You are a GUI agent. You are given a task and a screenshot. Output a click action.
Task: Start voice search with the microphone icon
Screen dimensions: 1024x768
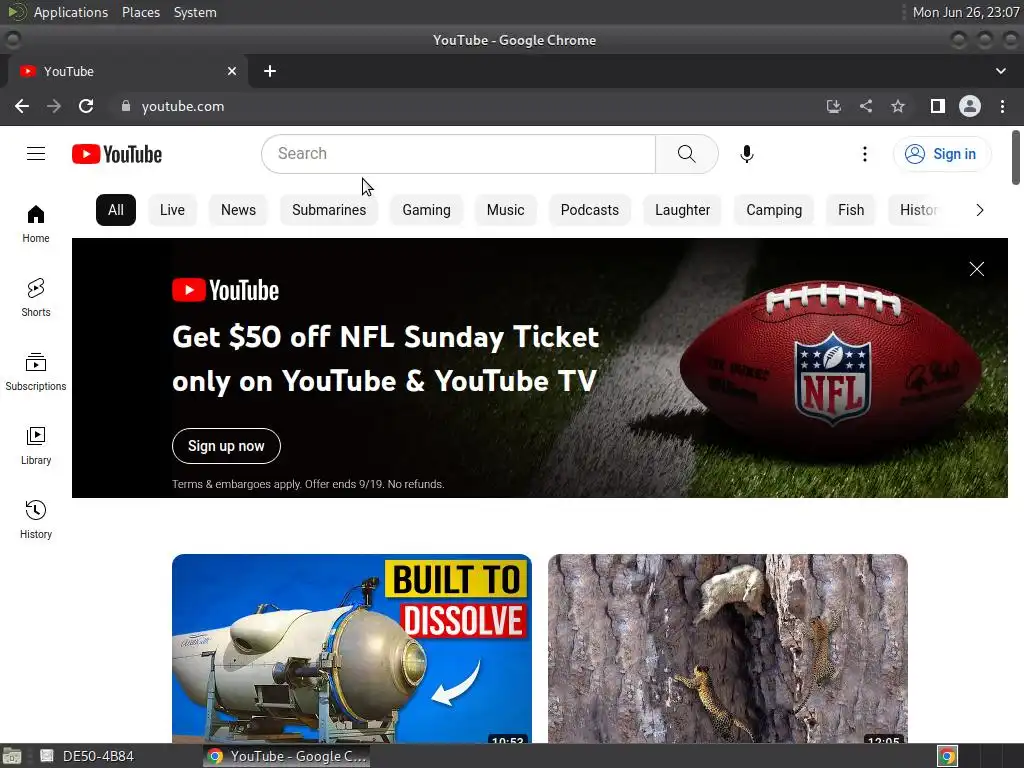tap(746, 154)
